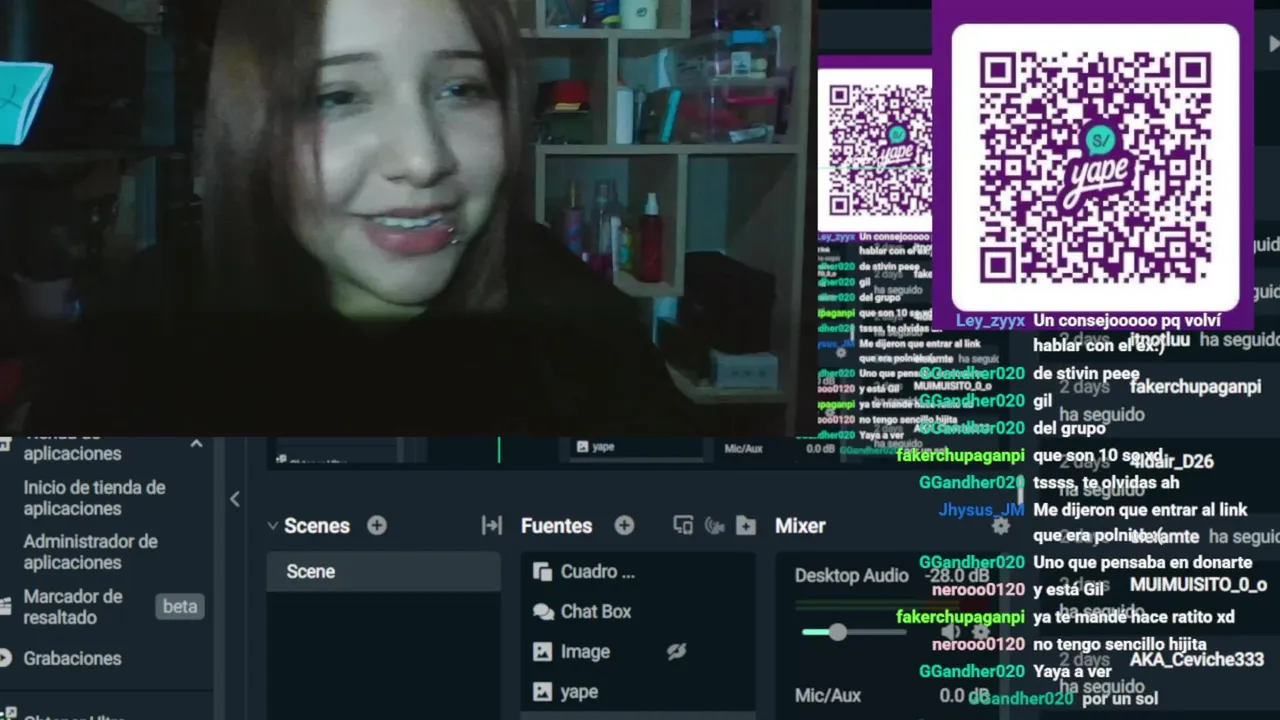
Task: Click follower name MUIMUISITO_0_o
Action: (1198, 585)
